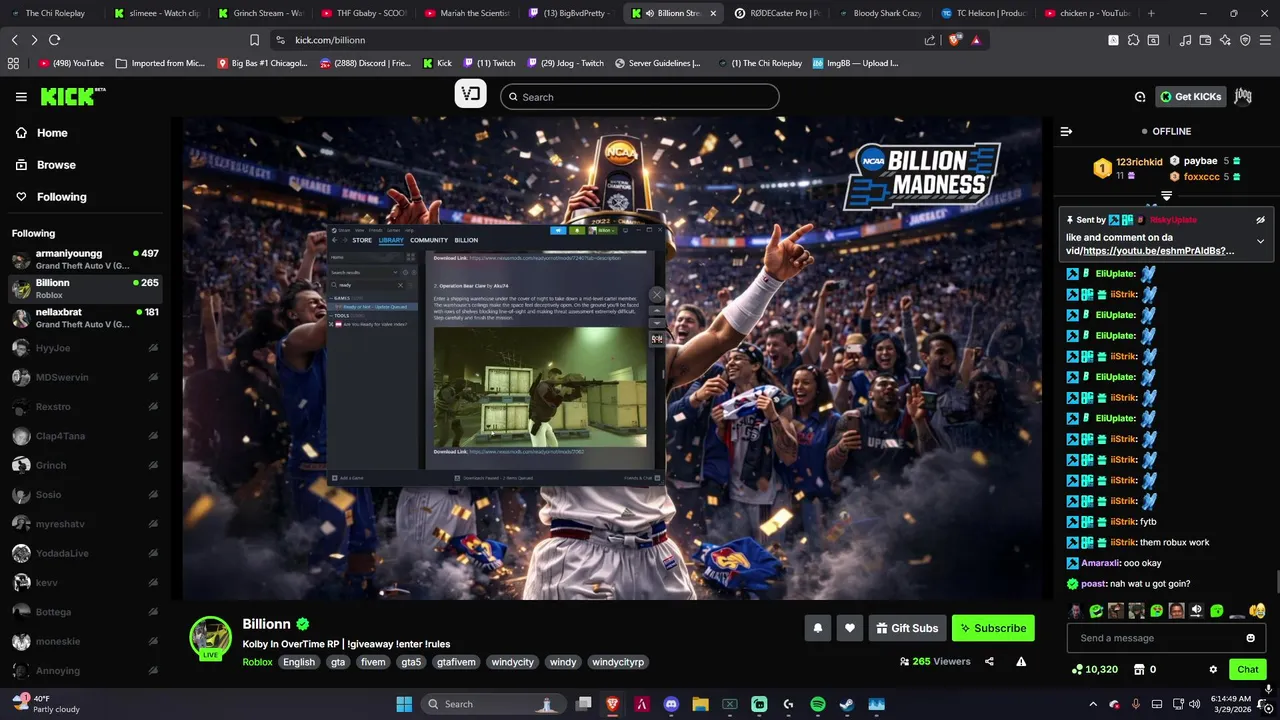Open the browser main menu icon
Screen dimensions: 1280x720
[1265, 40]
